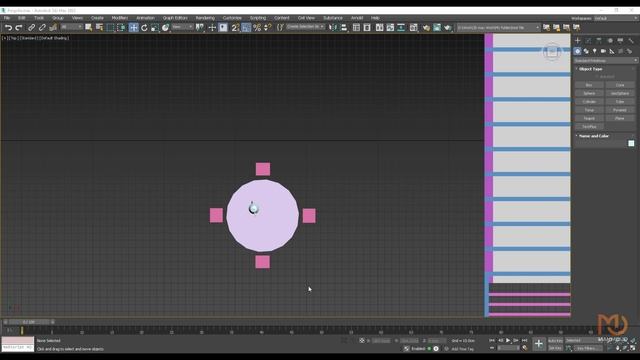Open the Workspaces Default dropdown
Screen dimensions: 640x360
coord(617,18)
